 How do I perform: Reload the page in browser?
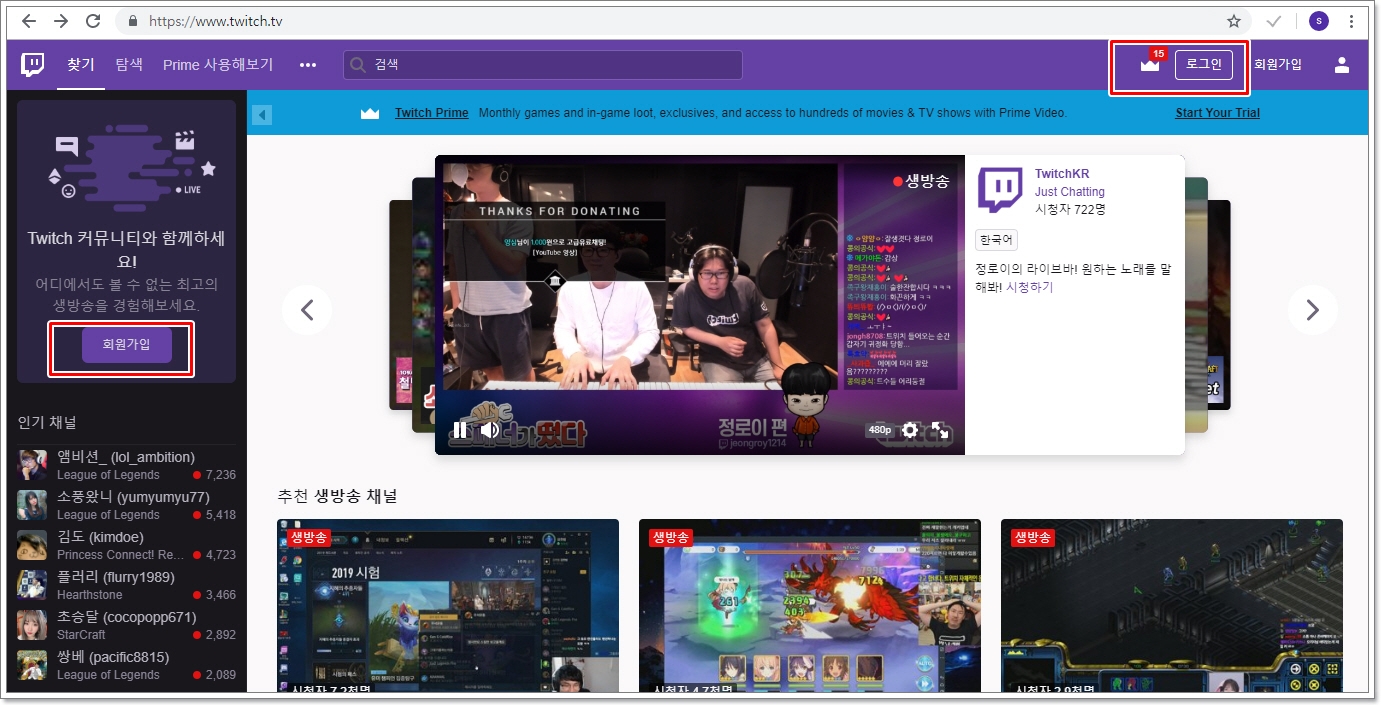point(93,21)
